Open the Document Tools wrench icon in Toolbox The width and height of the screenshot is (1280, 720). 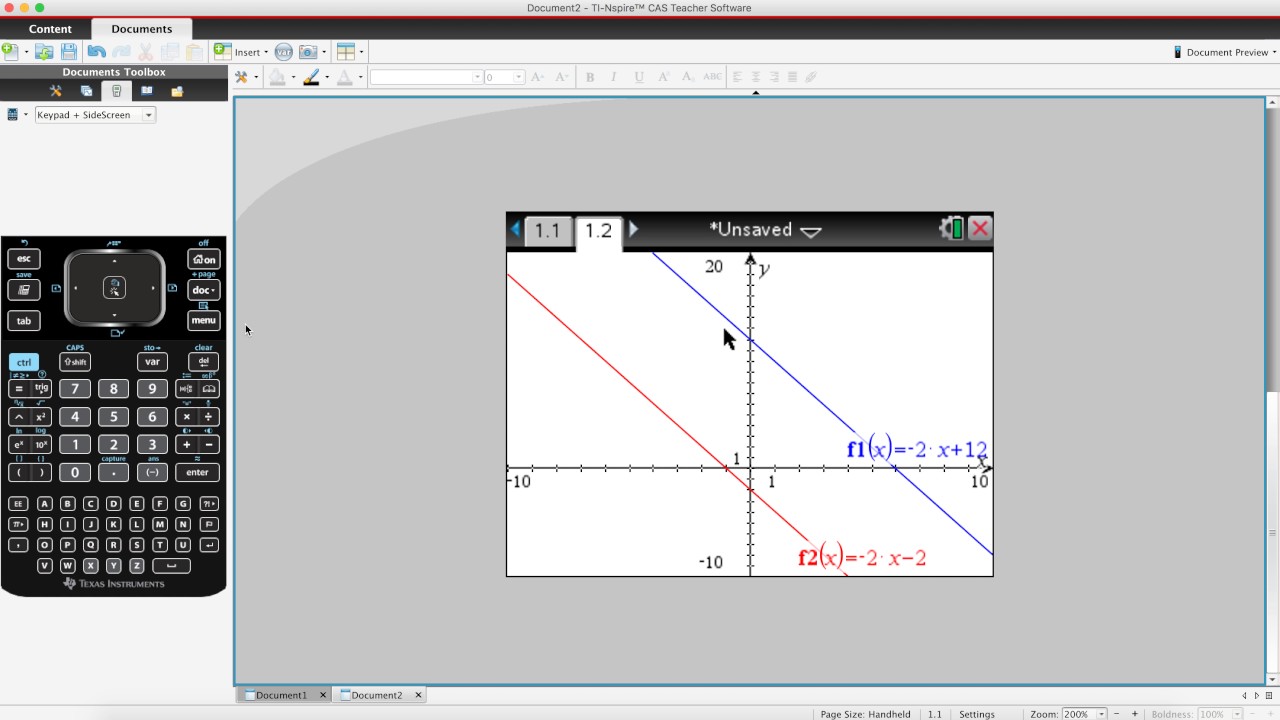56,91
